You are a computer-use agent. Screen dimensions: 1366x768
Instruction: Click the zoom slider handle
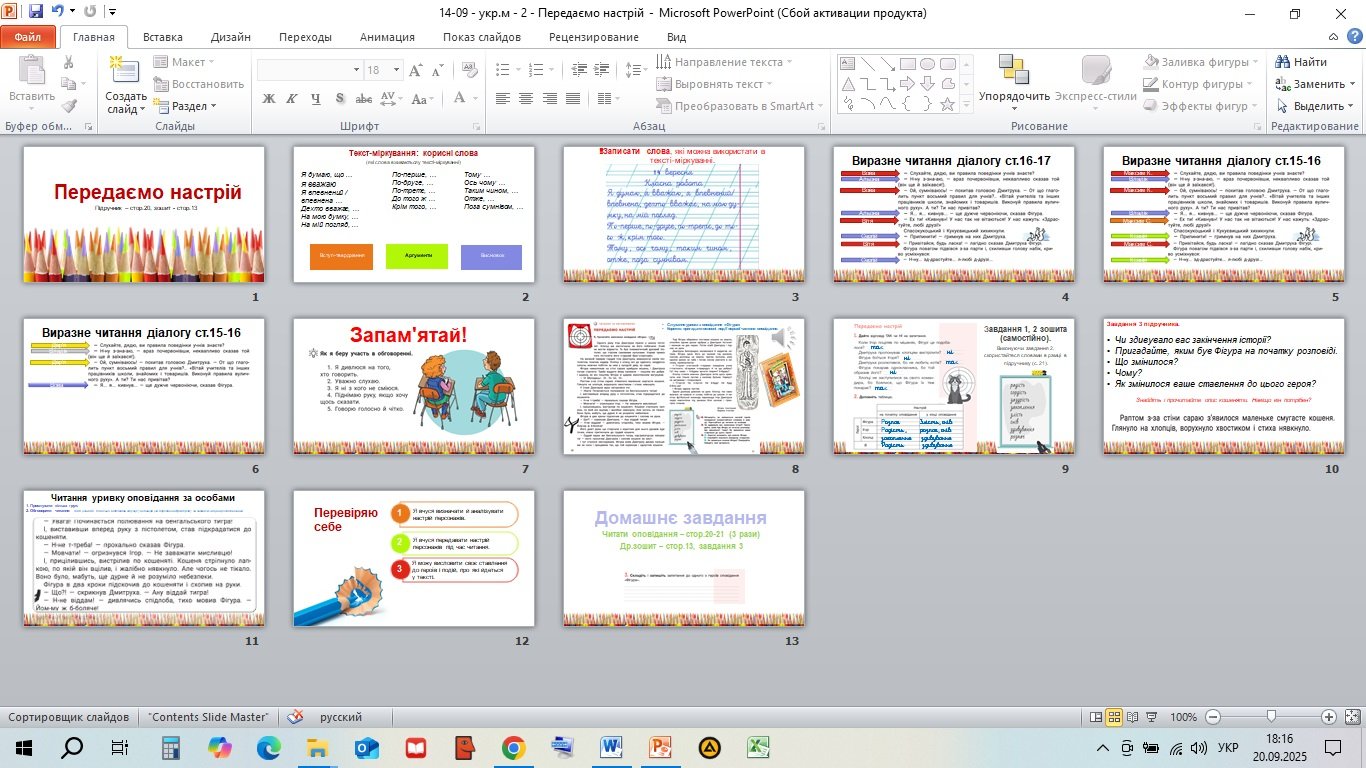pos(1271,717)
